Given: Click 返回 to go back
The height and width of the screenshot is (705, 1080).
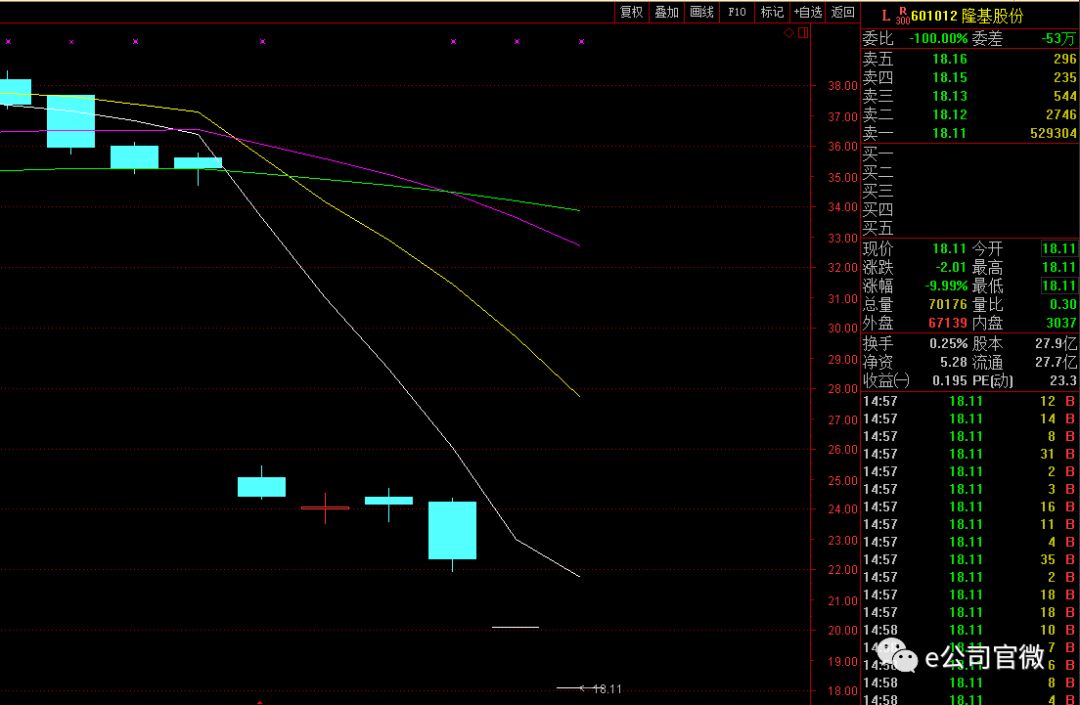Looking at the screenshot, I should coord(843,12).
